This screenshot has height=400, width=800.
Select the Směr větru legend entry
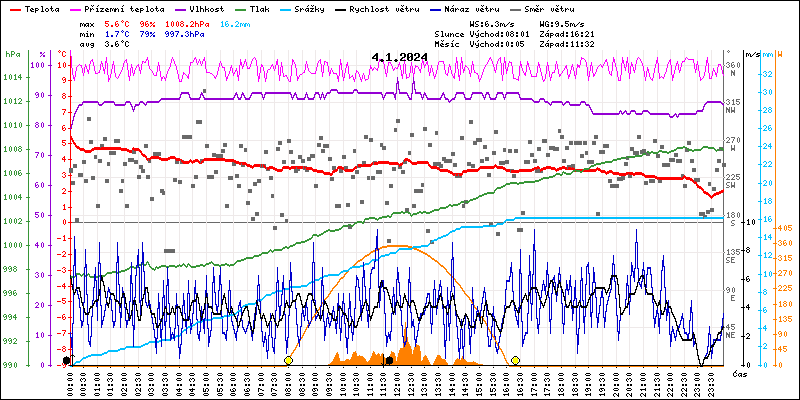pos(544,8)
